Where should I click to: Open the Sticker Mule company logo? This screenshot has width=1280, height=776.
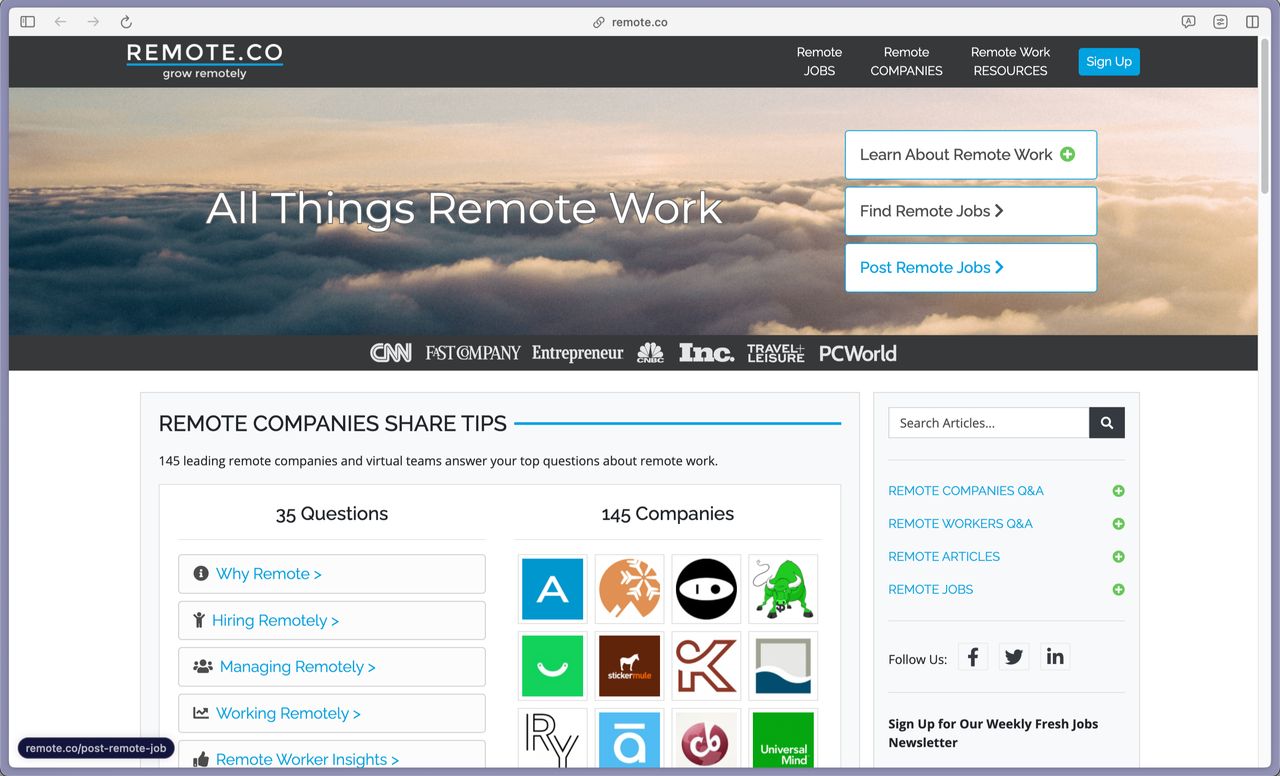(x=629, y=666)
